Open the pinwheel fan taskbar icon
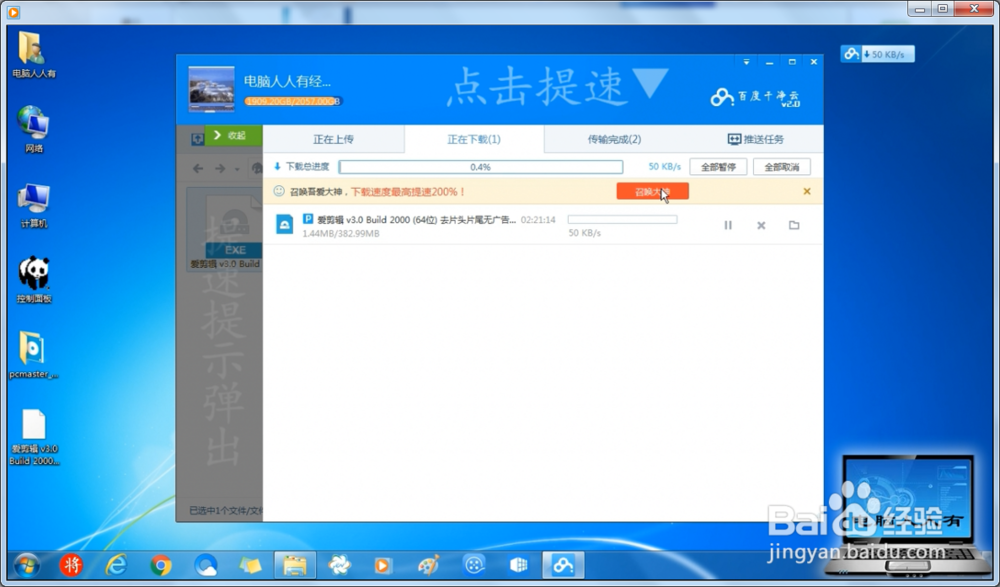Viewport: 1000px width, 587px height. click(x=339, y=565)
